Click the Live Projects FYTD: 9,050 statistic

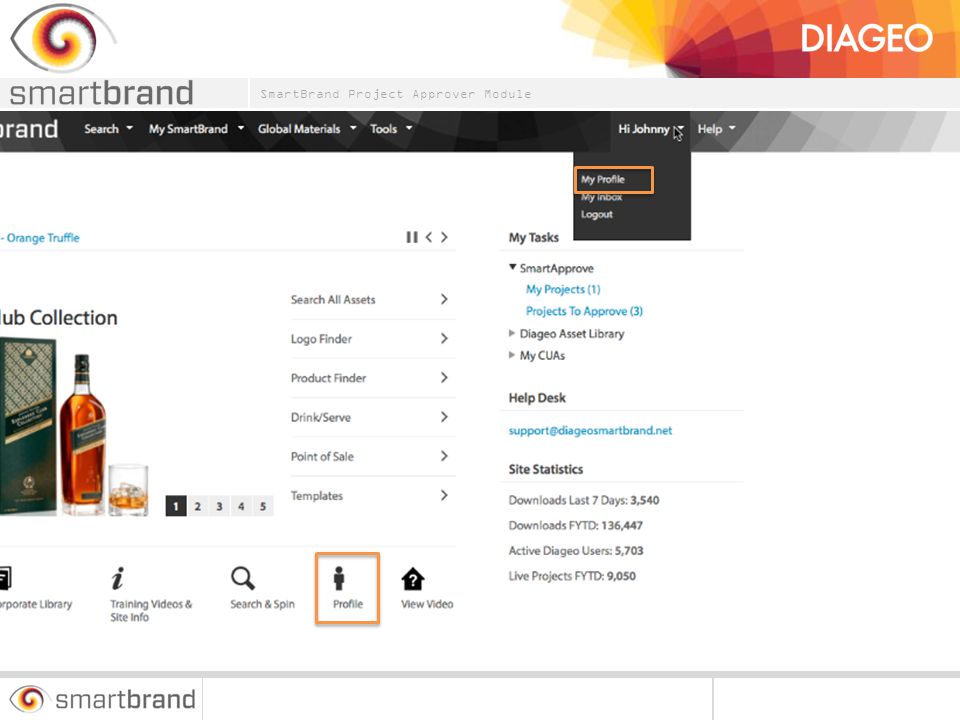pos(572,576)
